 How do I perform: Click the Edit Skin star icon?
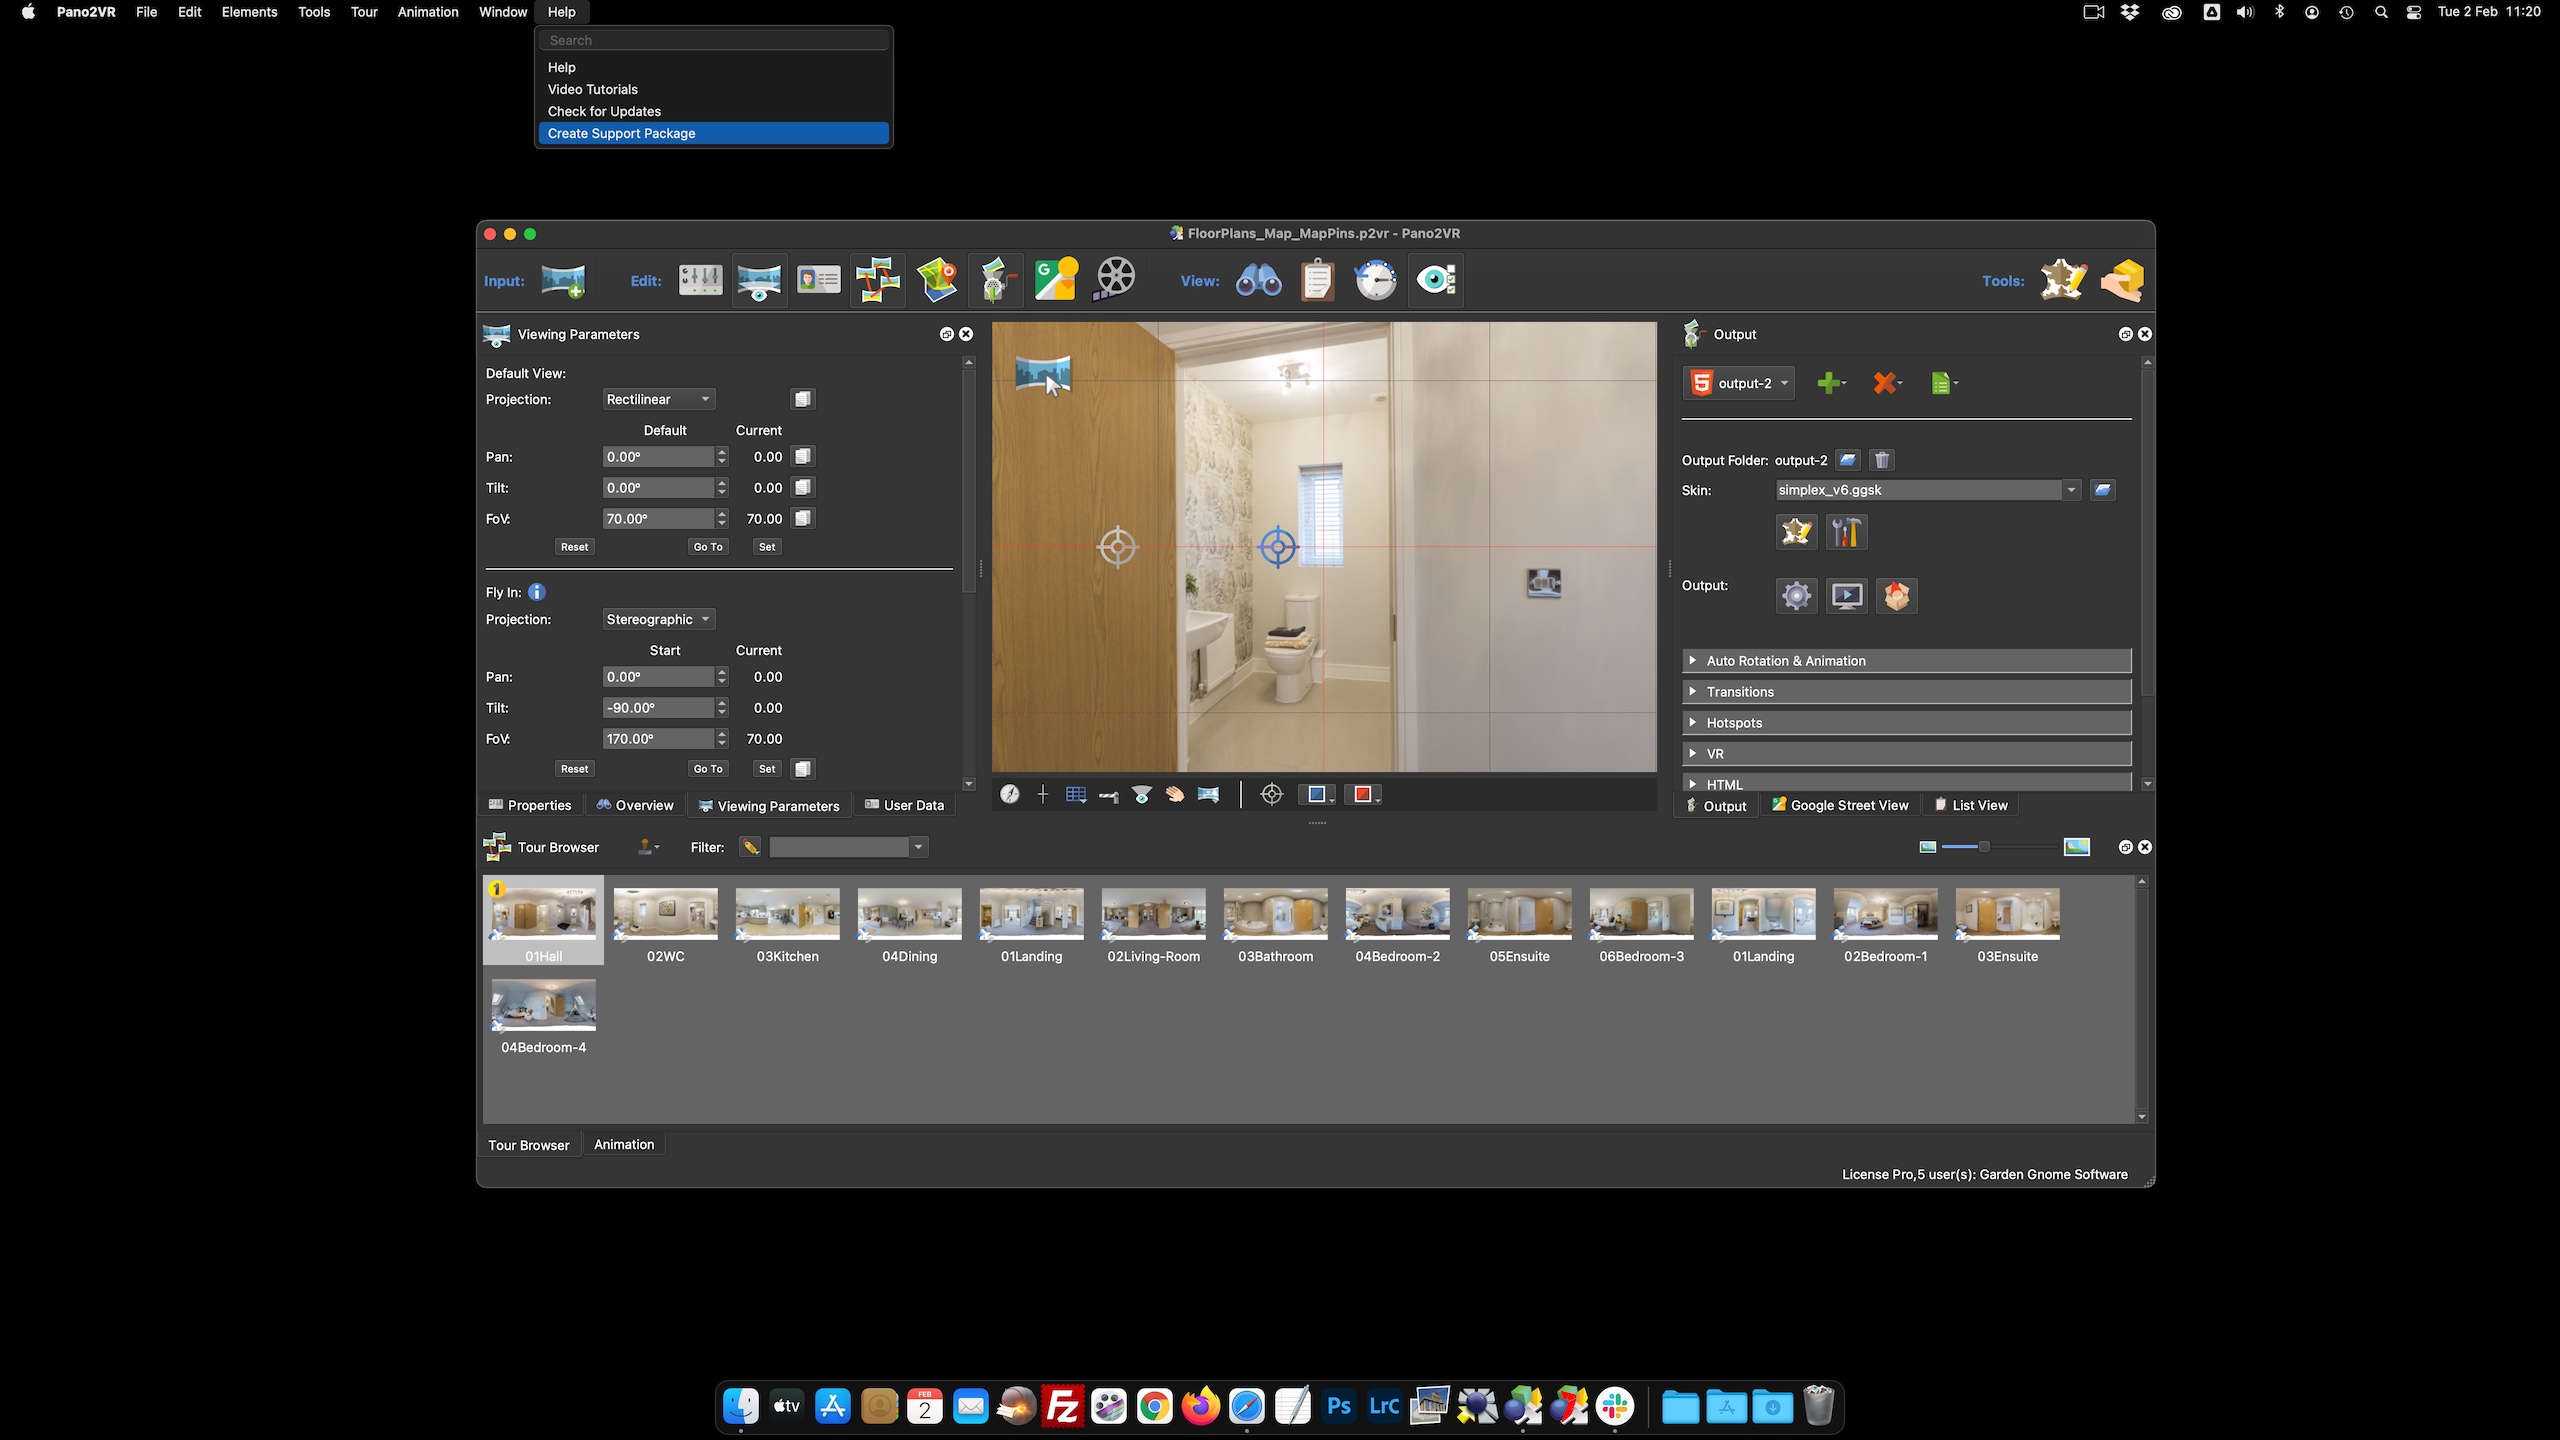pos(1796,531)
